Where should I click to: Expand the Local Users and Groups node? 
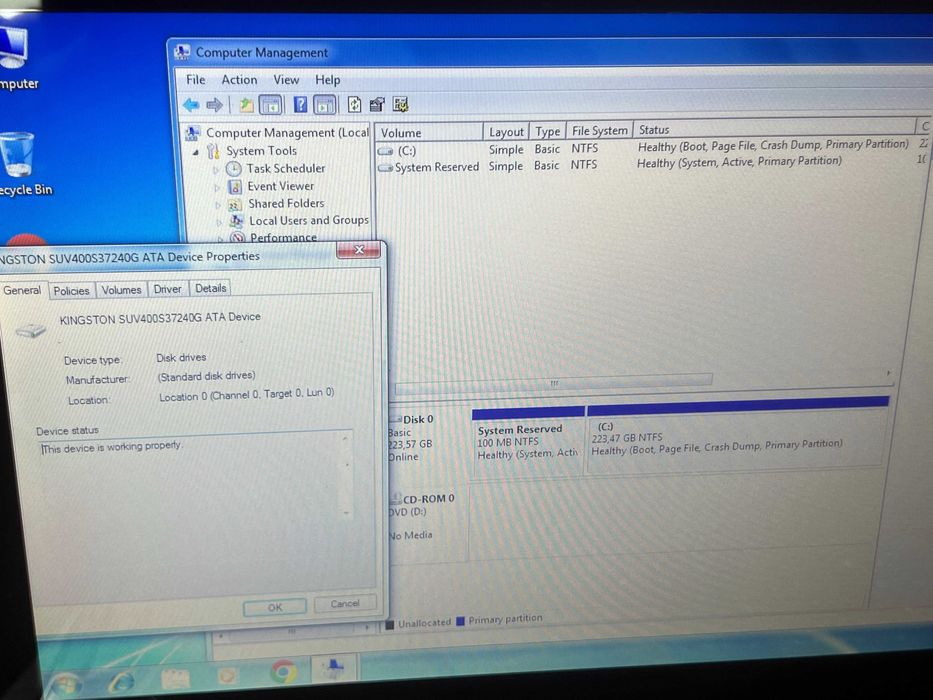[220, 223]
